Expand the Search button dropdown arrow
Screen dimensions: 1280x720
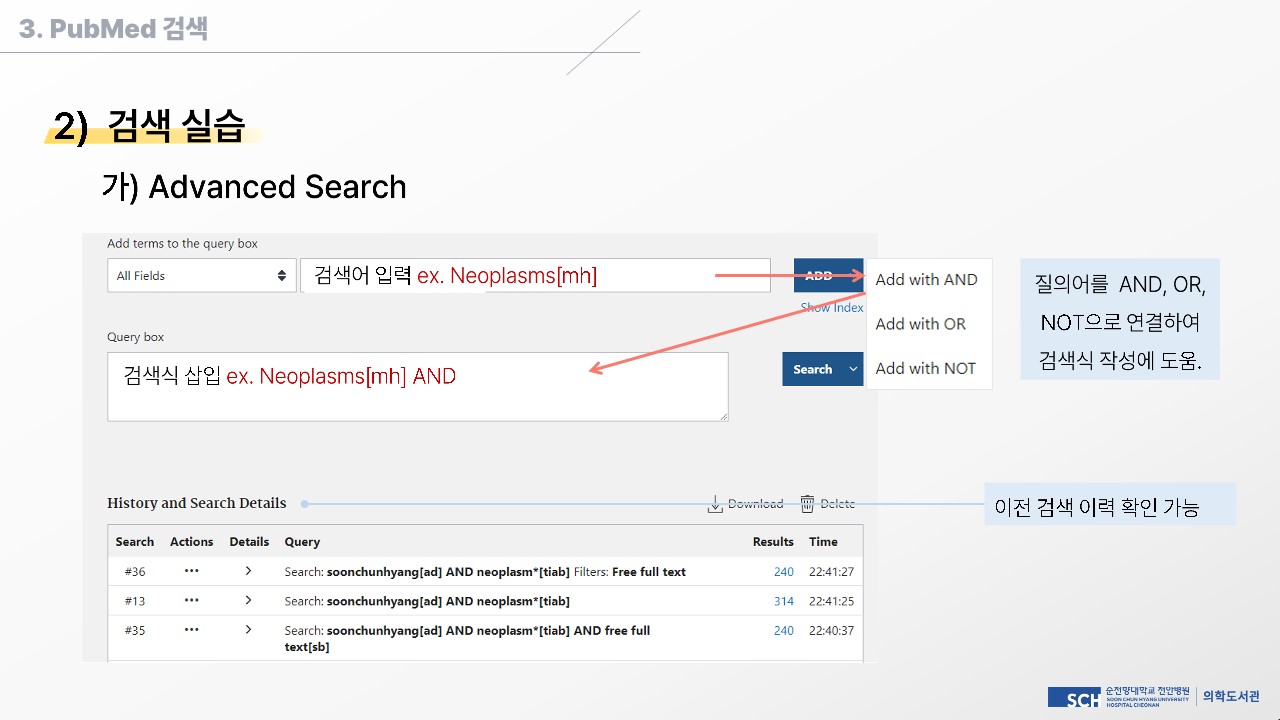click(853, 369)
